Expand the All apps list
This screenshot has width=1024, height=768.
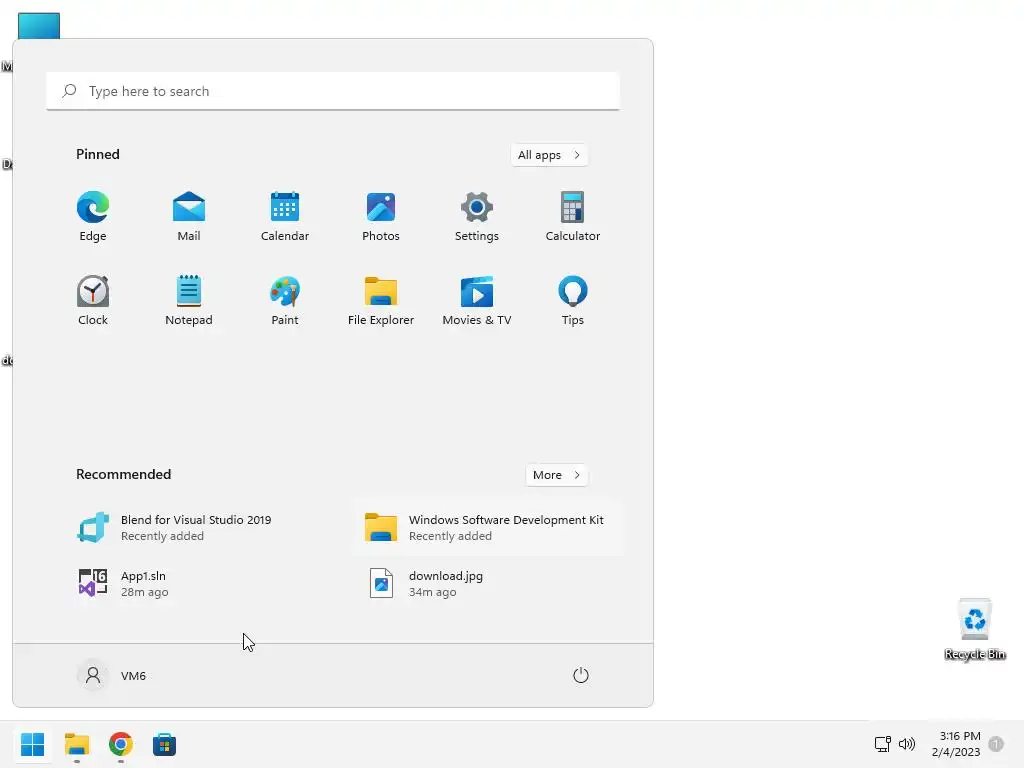point(549,155)
